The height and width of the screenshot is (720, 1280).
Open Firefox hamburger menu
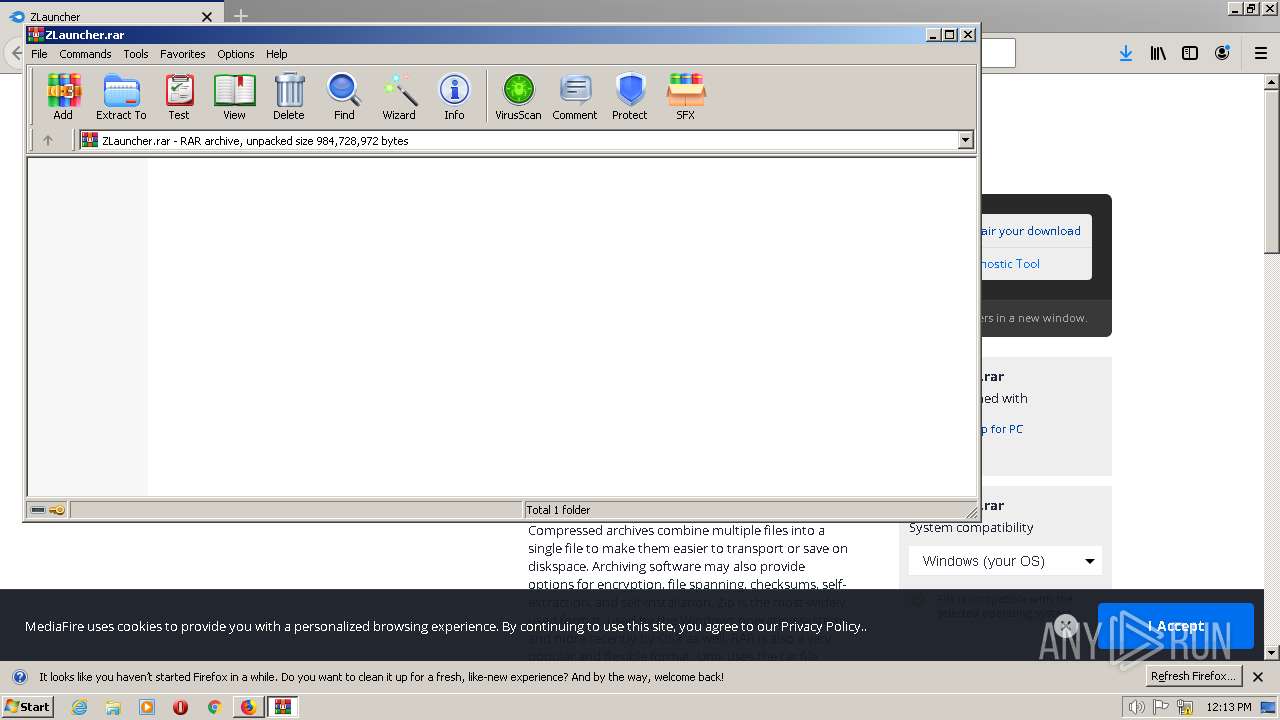pyautogui.click(x=1261, y=53)
